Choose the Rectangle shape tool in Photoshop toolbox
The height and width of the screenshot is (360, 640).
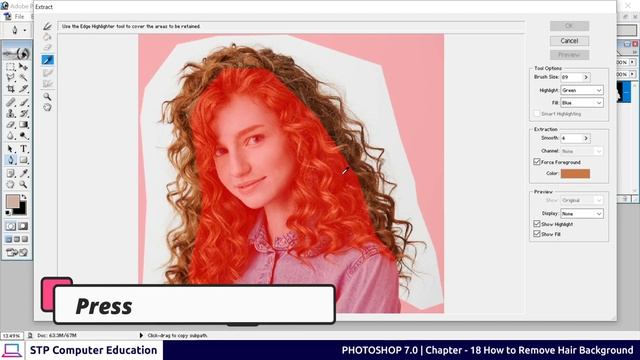pyautogui.click(x=23, y=160)
